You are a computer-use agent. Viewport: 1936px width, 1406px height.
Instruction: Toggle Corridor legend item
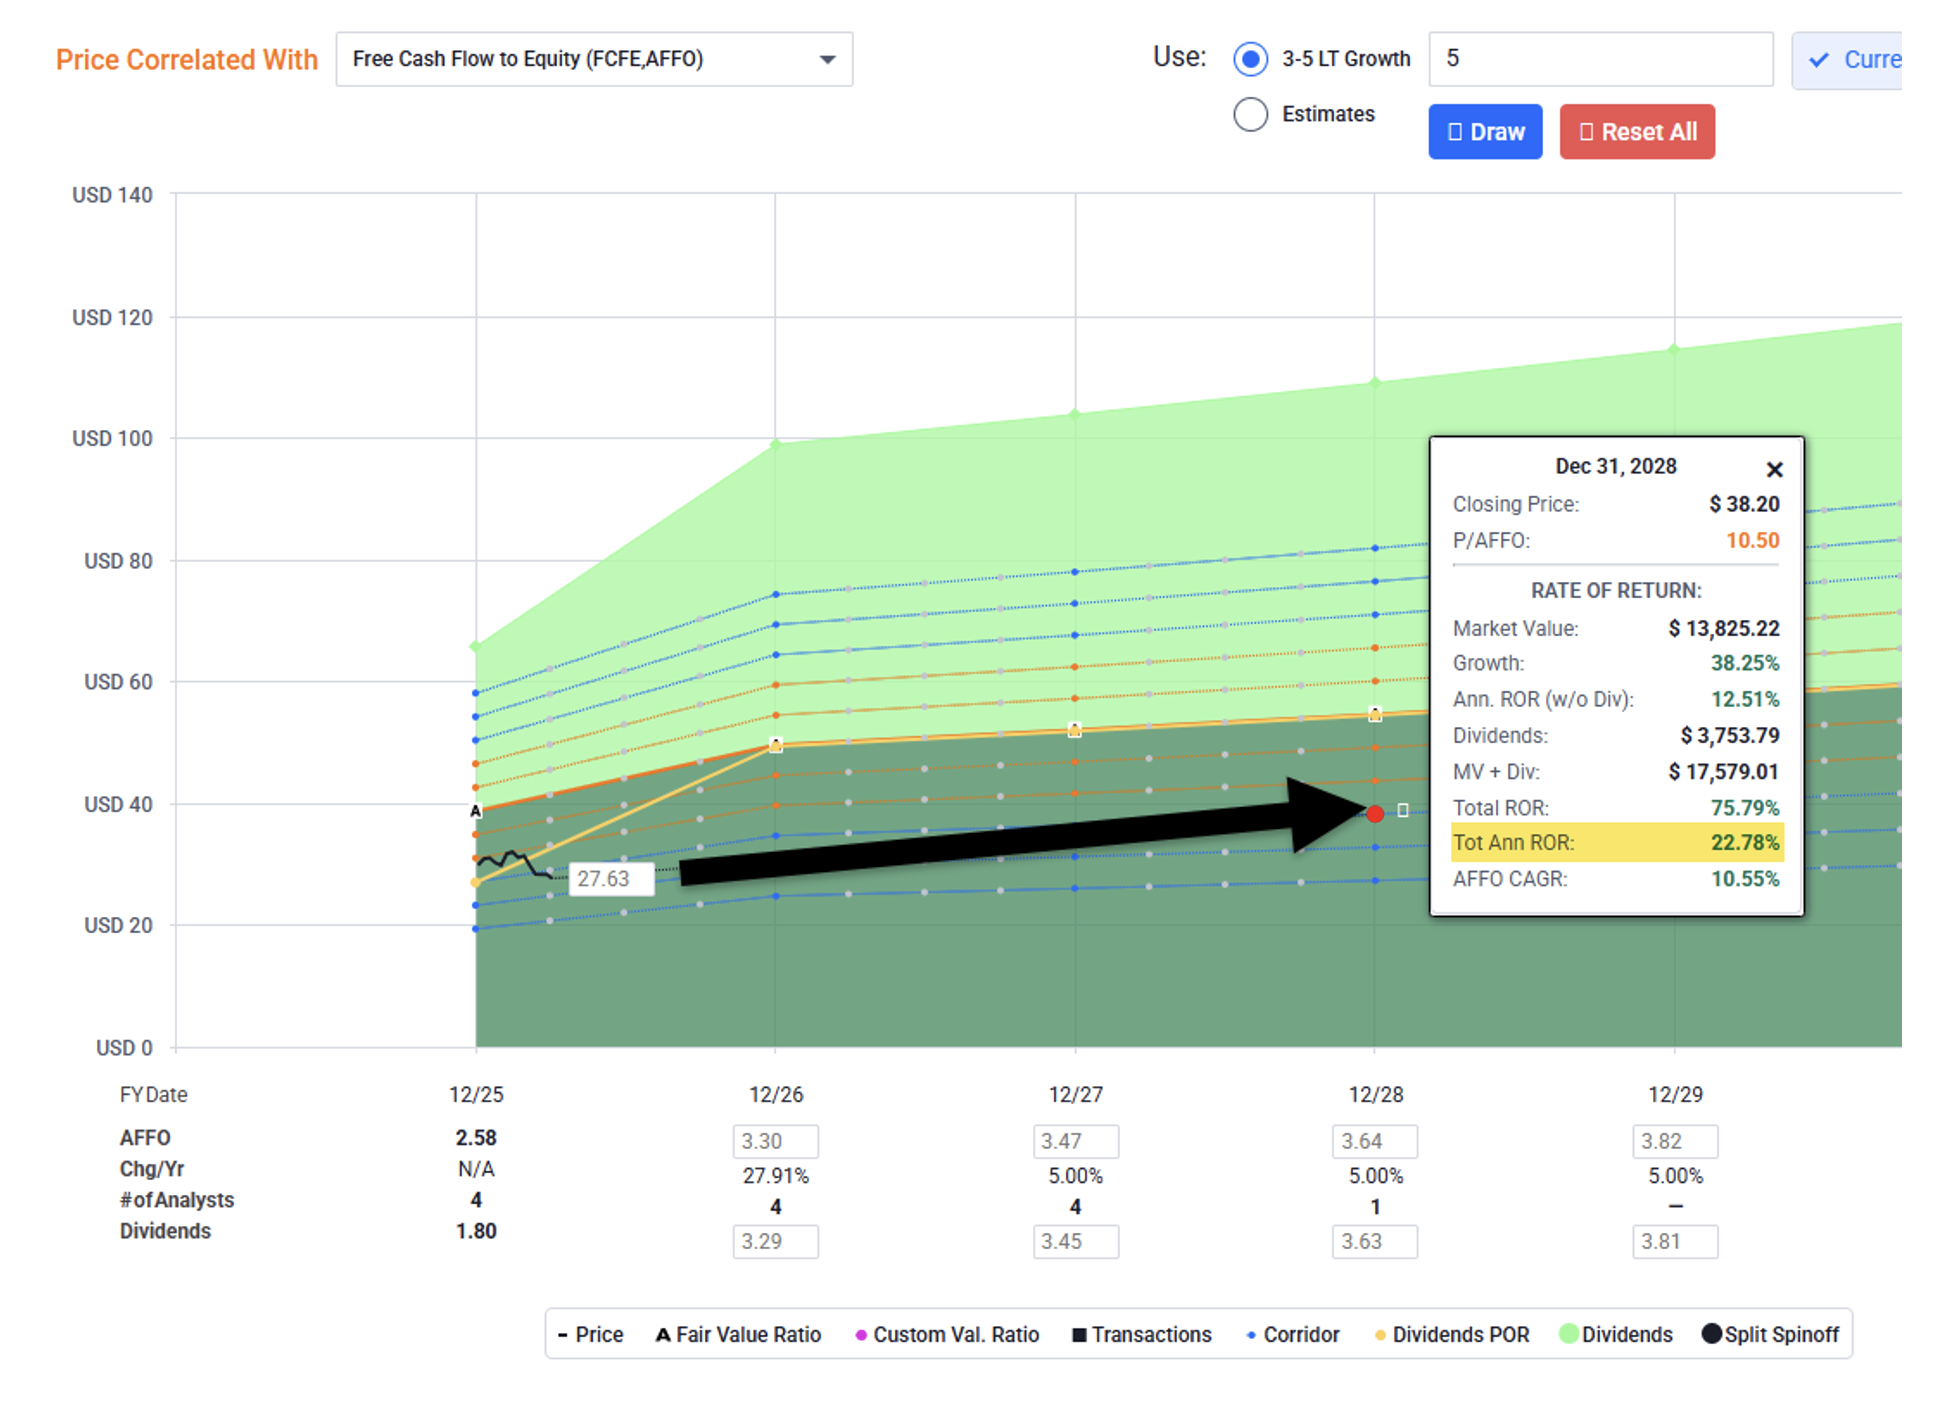[x=1293, y=1335]
